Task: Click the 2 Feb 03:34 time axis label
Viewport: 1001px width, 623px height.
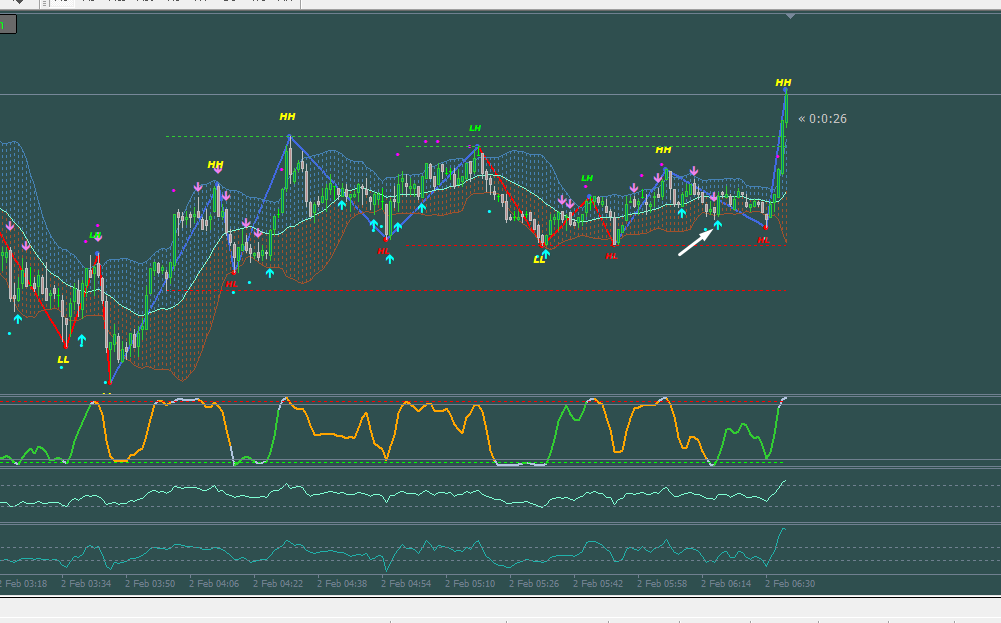Action: click(x=86, y=583)
